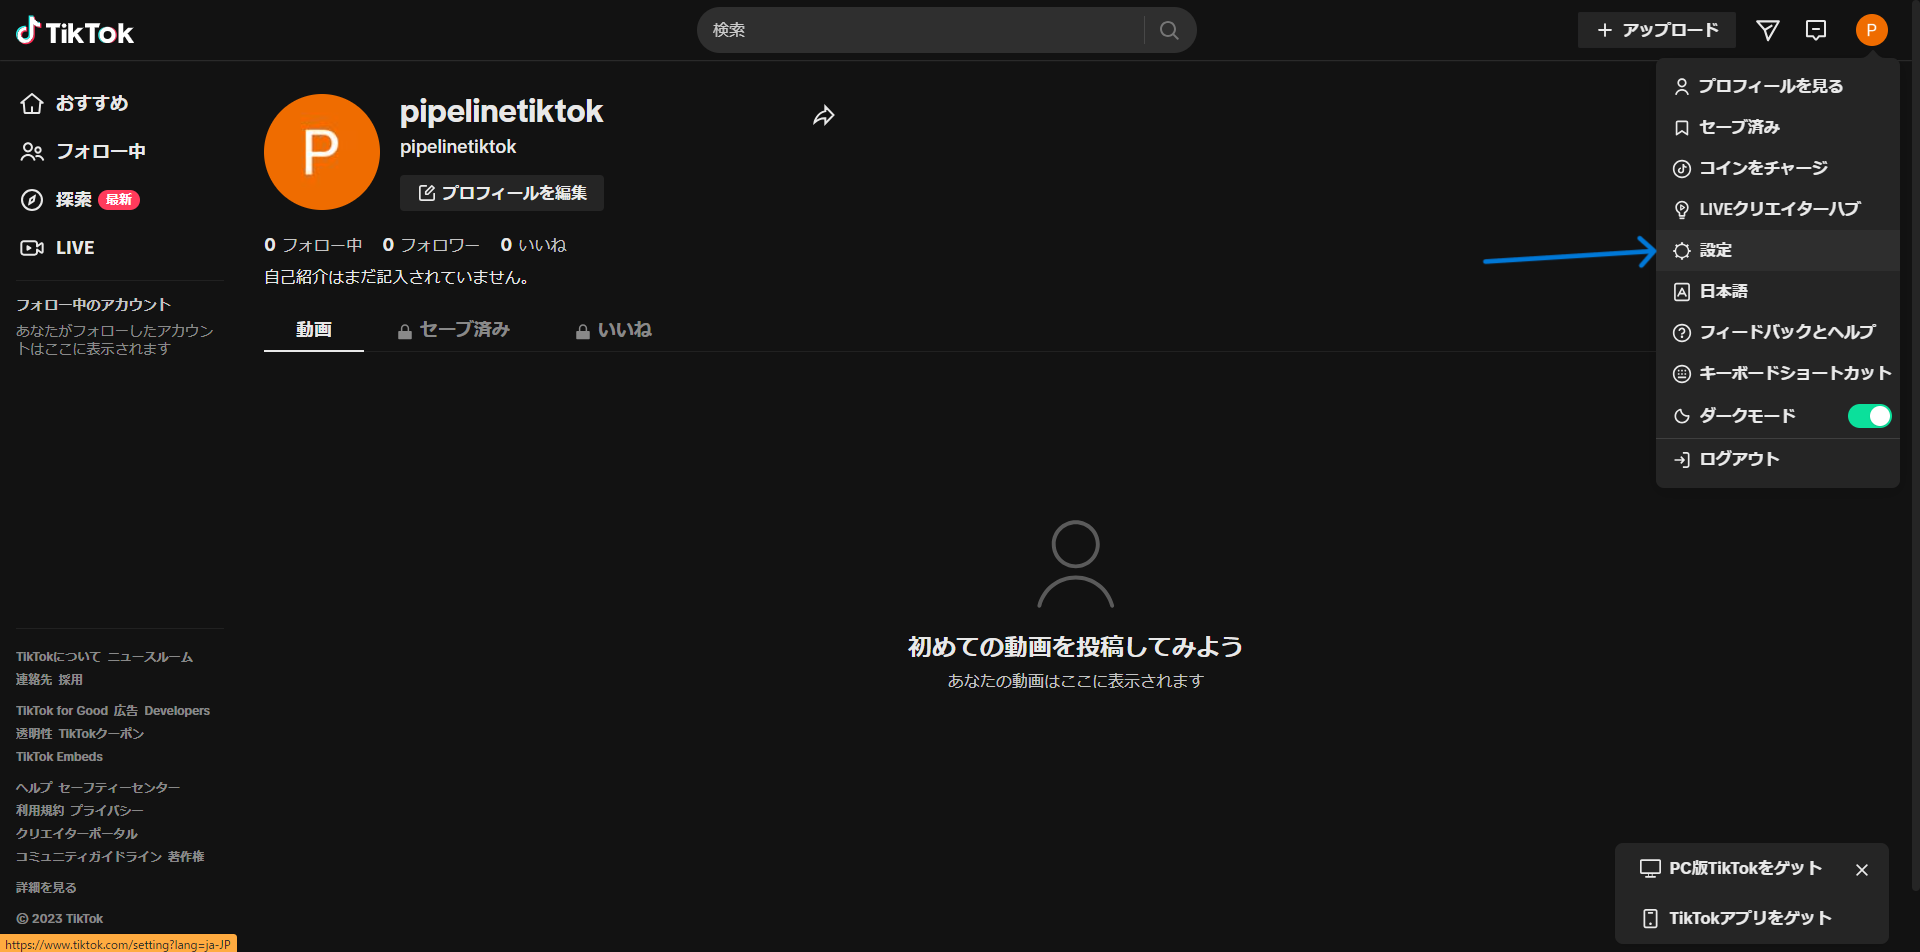Select the locked いいね tab

613,330
